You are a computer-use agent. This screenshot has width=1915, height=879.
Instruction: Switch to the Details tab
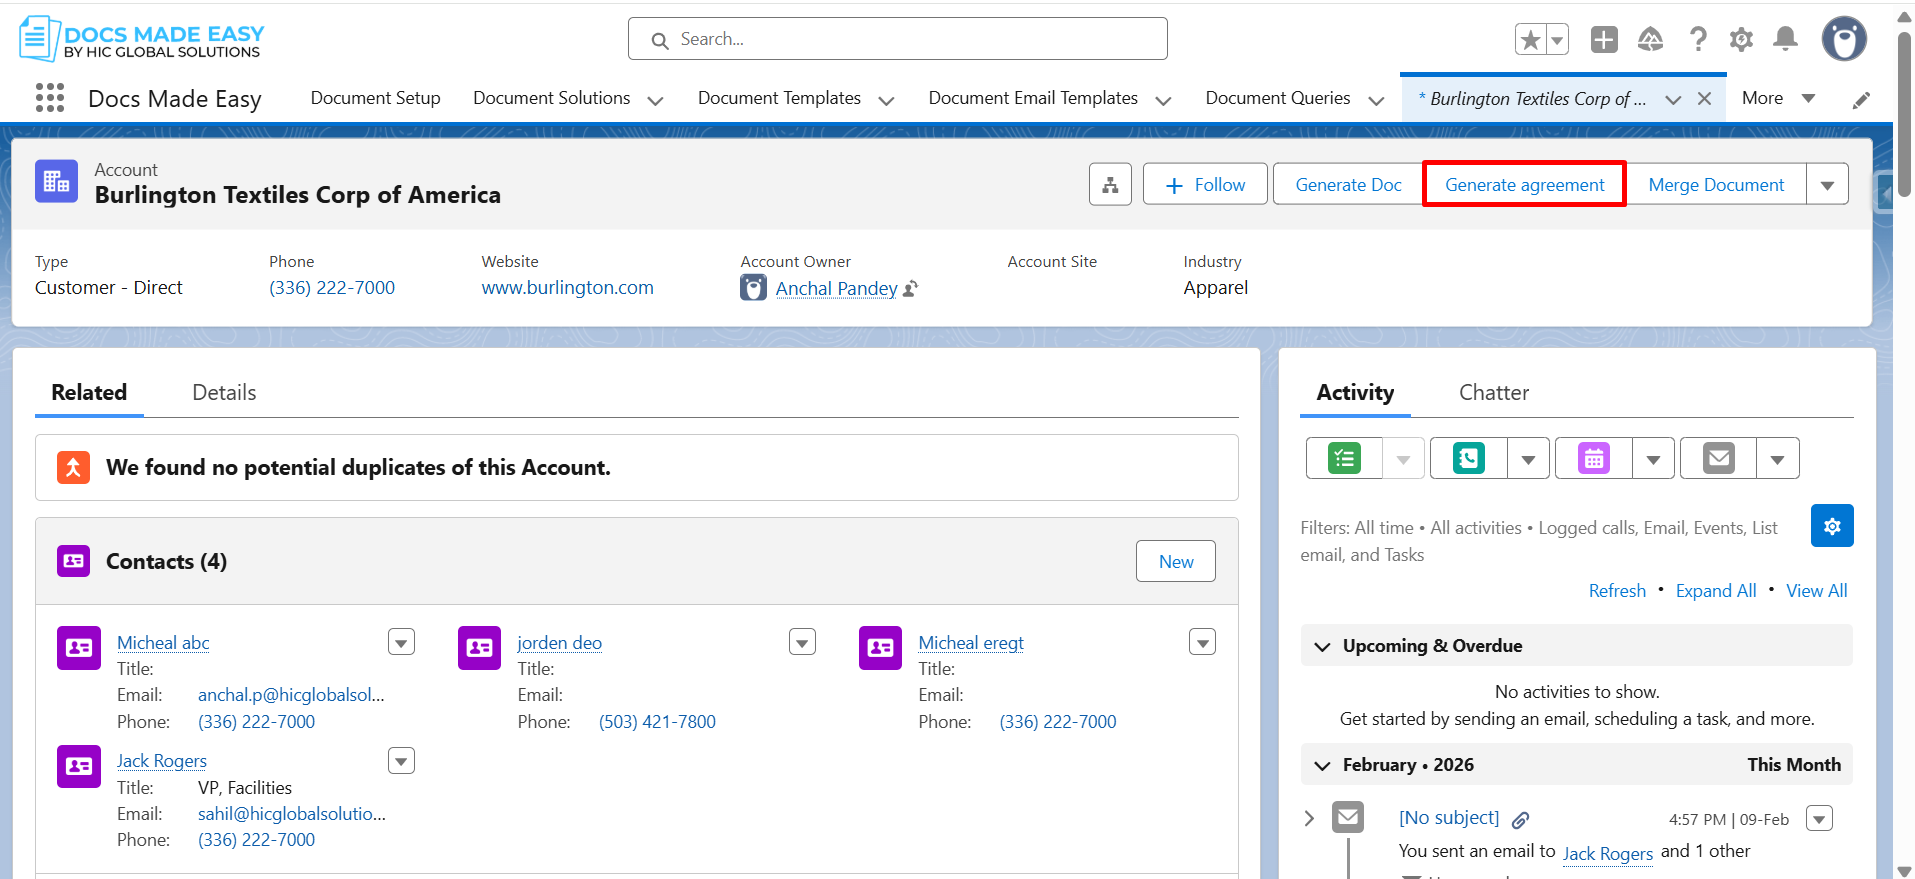pos(224,393)
